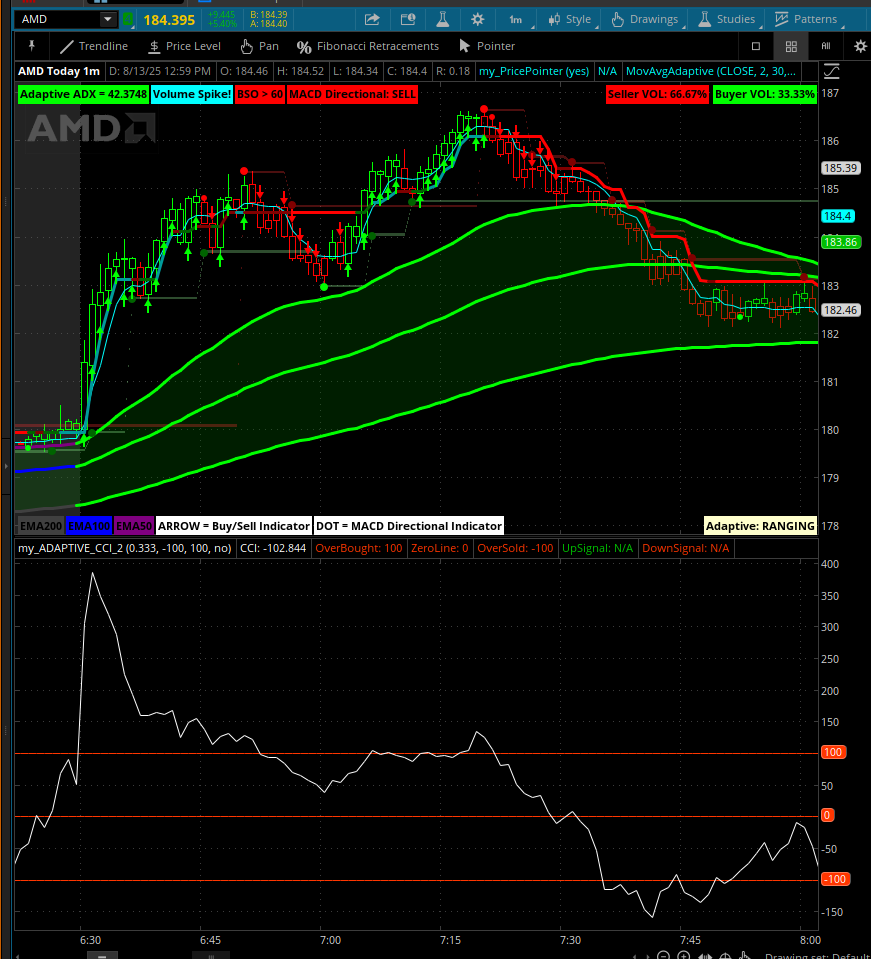Select the Trendline drawing tool
Image resolution: width=871 pixels, height=959 pixels.
tap(93, 46)
